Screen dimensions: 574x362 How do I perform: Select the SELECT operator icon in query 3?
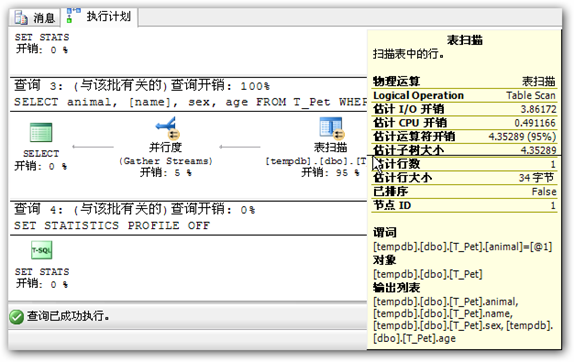[41, 132]
